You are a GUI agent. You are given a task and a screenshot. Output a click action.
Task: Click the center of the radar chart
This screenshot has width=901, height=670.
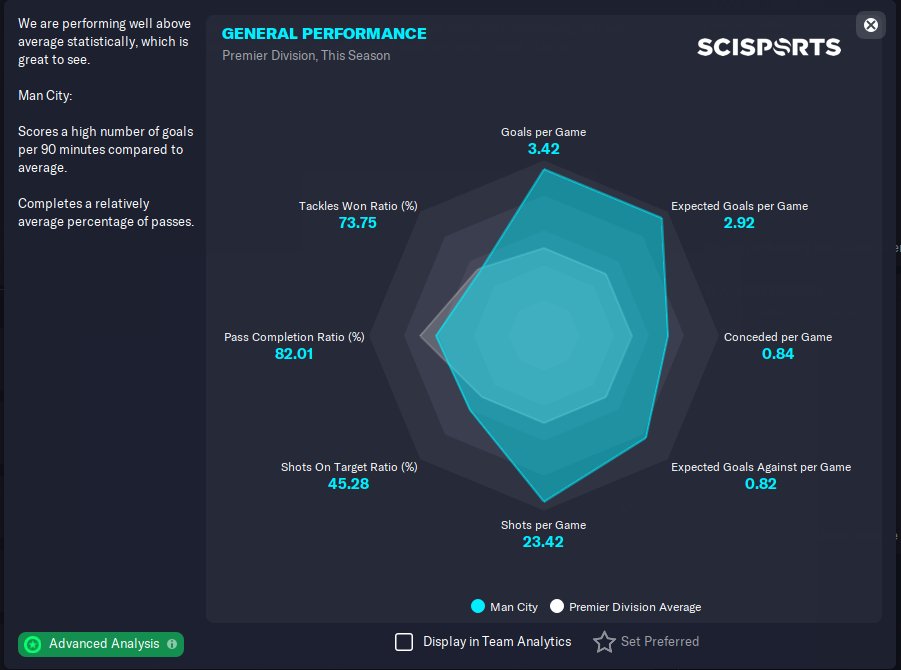(544, 336)
